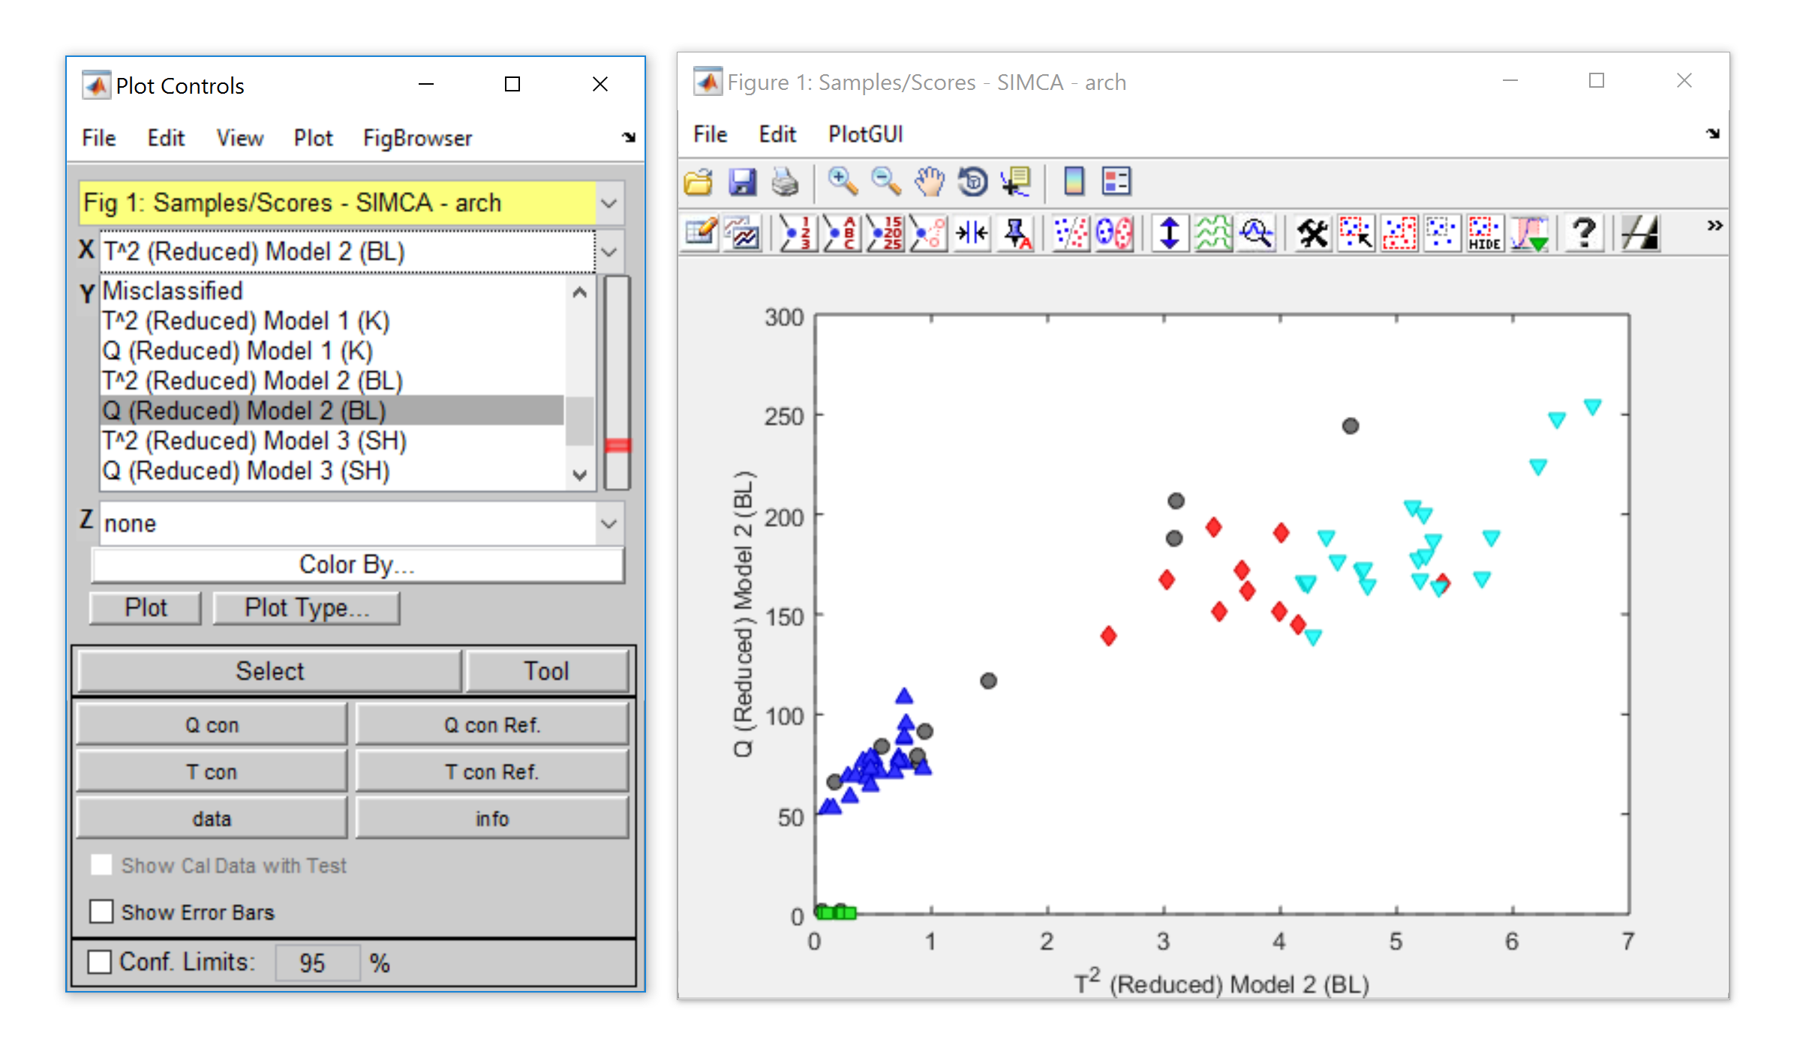Viewport: 1800px width, 1063px height.
Task: Click the Zoom In magnifier icon
Action: (842, 181)
